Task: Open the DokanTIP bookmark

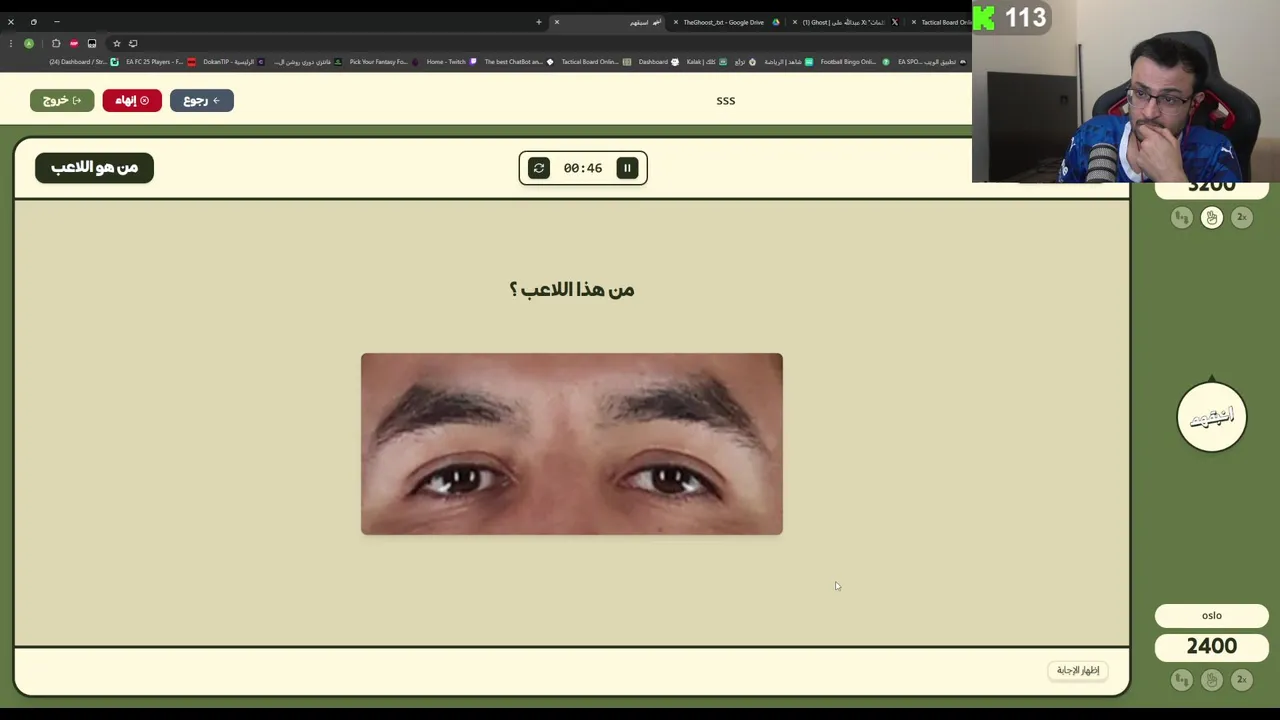Action: [x=234, y=62]
